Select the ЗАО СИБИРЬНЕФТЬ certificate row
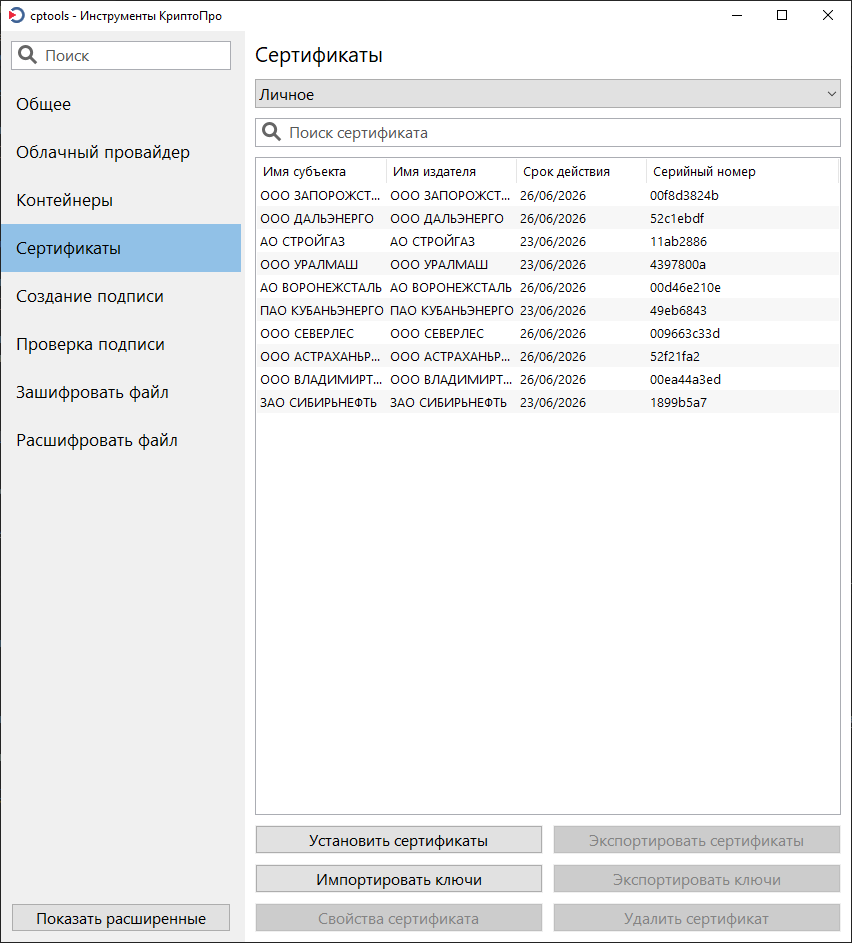The height and width of the screenshot is (943, 852). (x=547, y=402)
